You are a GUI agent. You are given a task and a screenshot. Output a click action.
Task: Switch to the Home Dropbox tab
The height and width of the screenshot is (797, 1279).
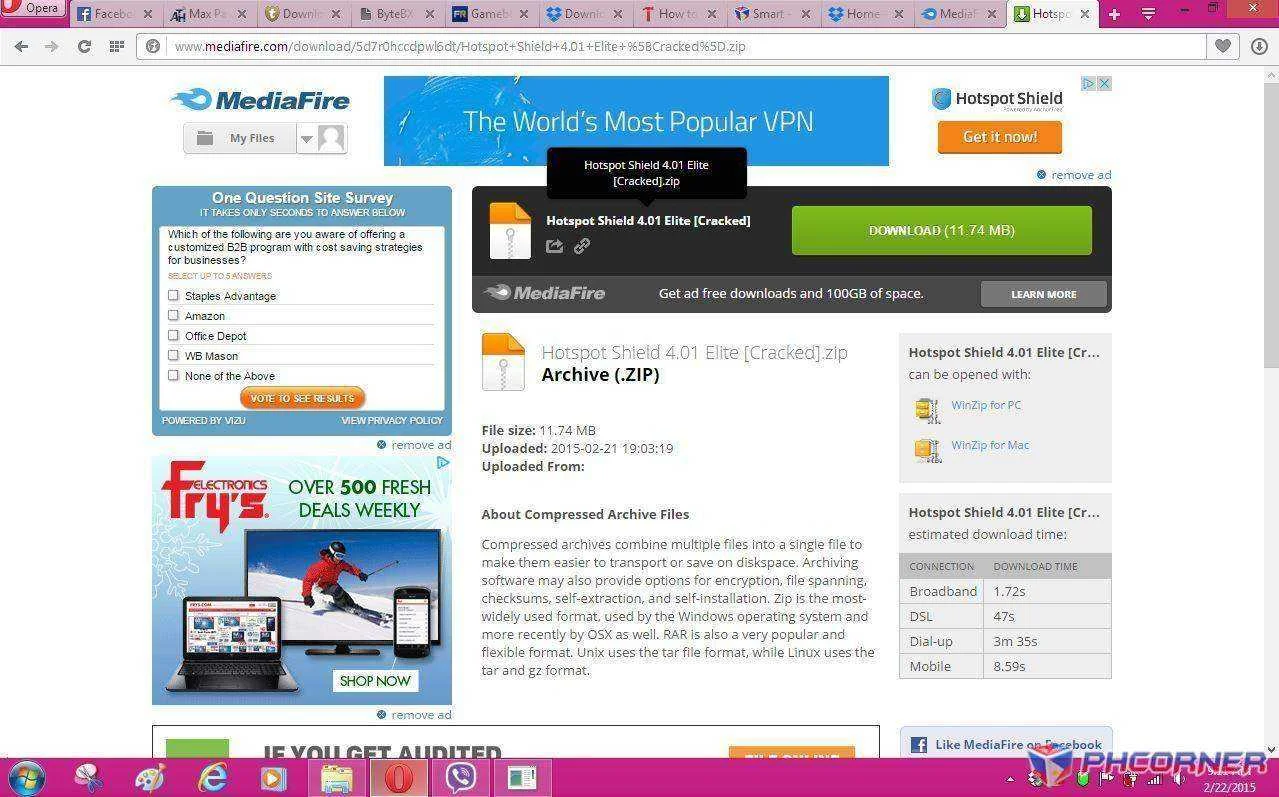pos(867,14)
